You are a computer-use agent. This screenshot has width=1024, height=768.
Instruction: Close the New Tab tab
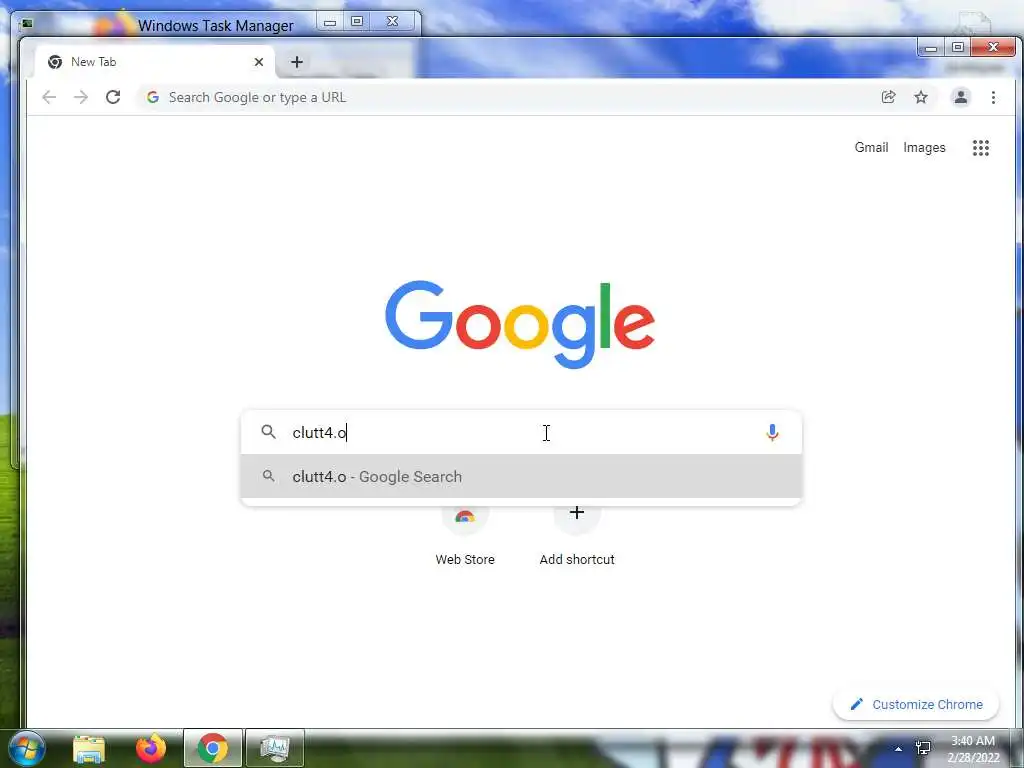pos(259,62)
